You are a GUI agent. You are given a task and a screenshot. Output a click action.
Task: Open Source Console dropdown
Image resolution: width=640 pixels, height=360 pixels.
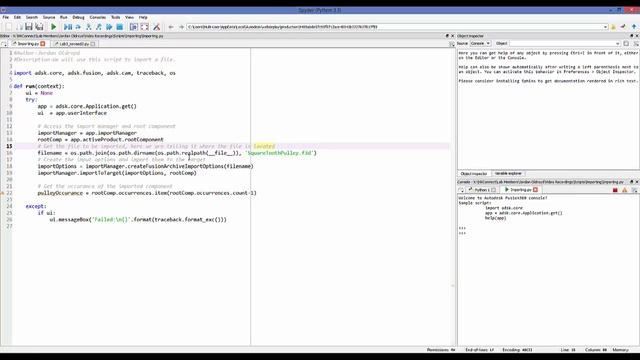coord(480,43)
